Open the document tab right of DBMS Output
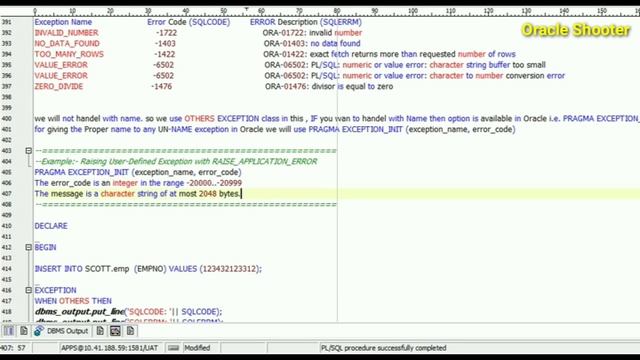The image size is (640, 360). point(100,331)
